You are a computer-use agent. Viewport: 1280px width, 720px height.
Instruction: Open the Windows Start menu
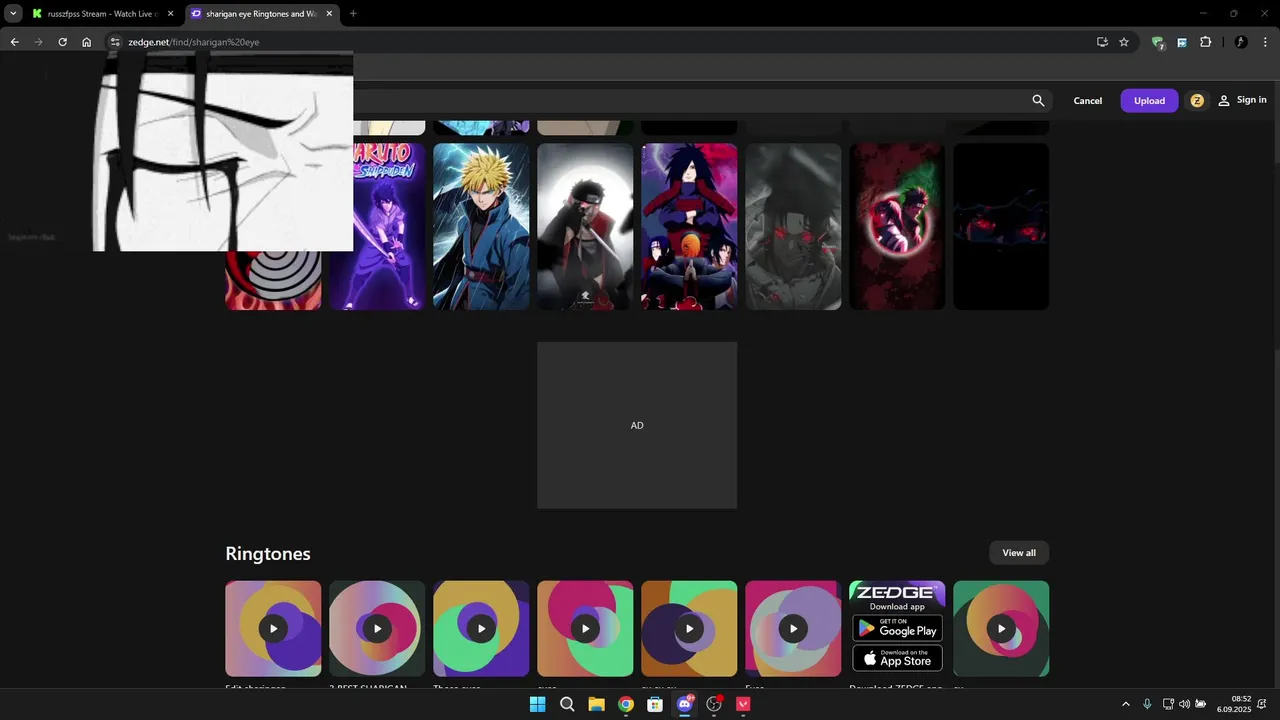pos(537,704)
